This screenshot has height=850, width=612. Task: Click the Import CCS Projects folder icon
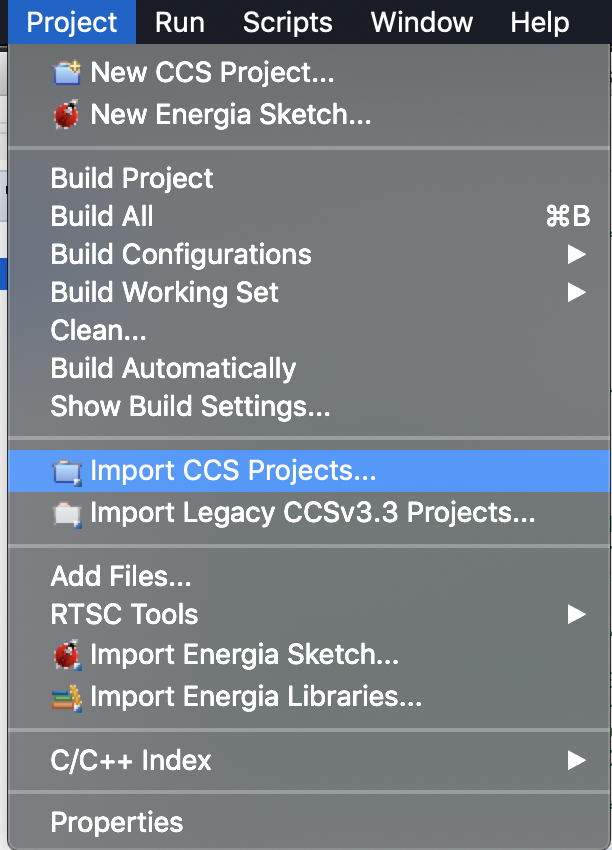coord(67,471)
